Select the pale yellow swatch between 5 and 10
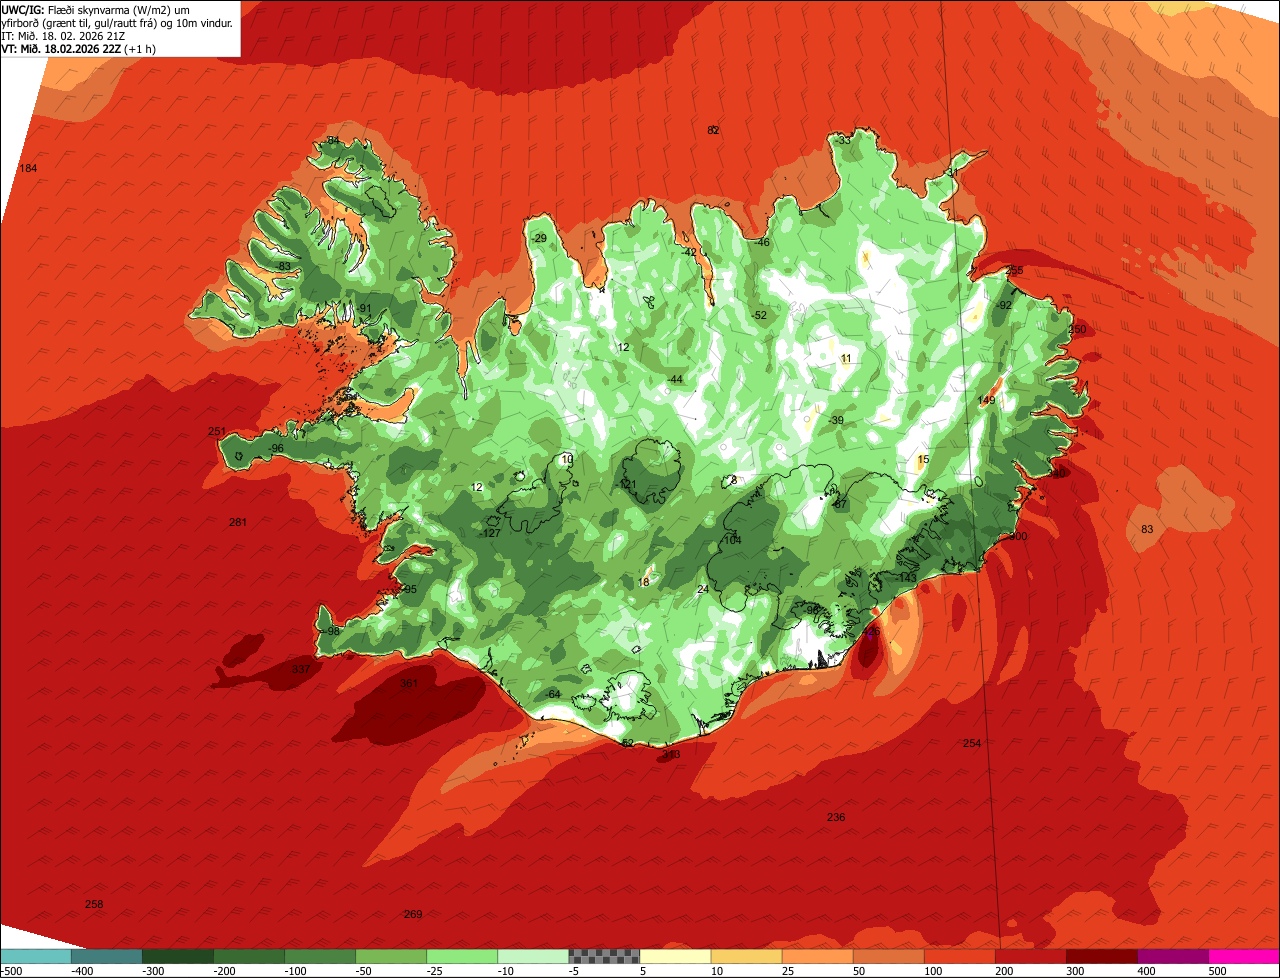Image resolution: width=1280 pixels, height=978 pixels. (x=675, y=956)
